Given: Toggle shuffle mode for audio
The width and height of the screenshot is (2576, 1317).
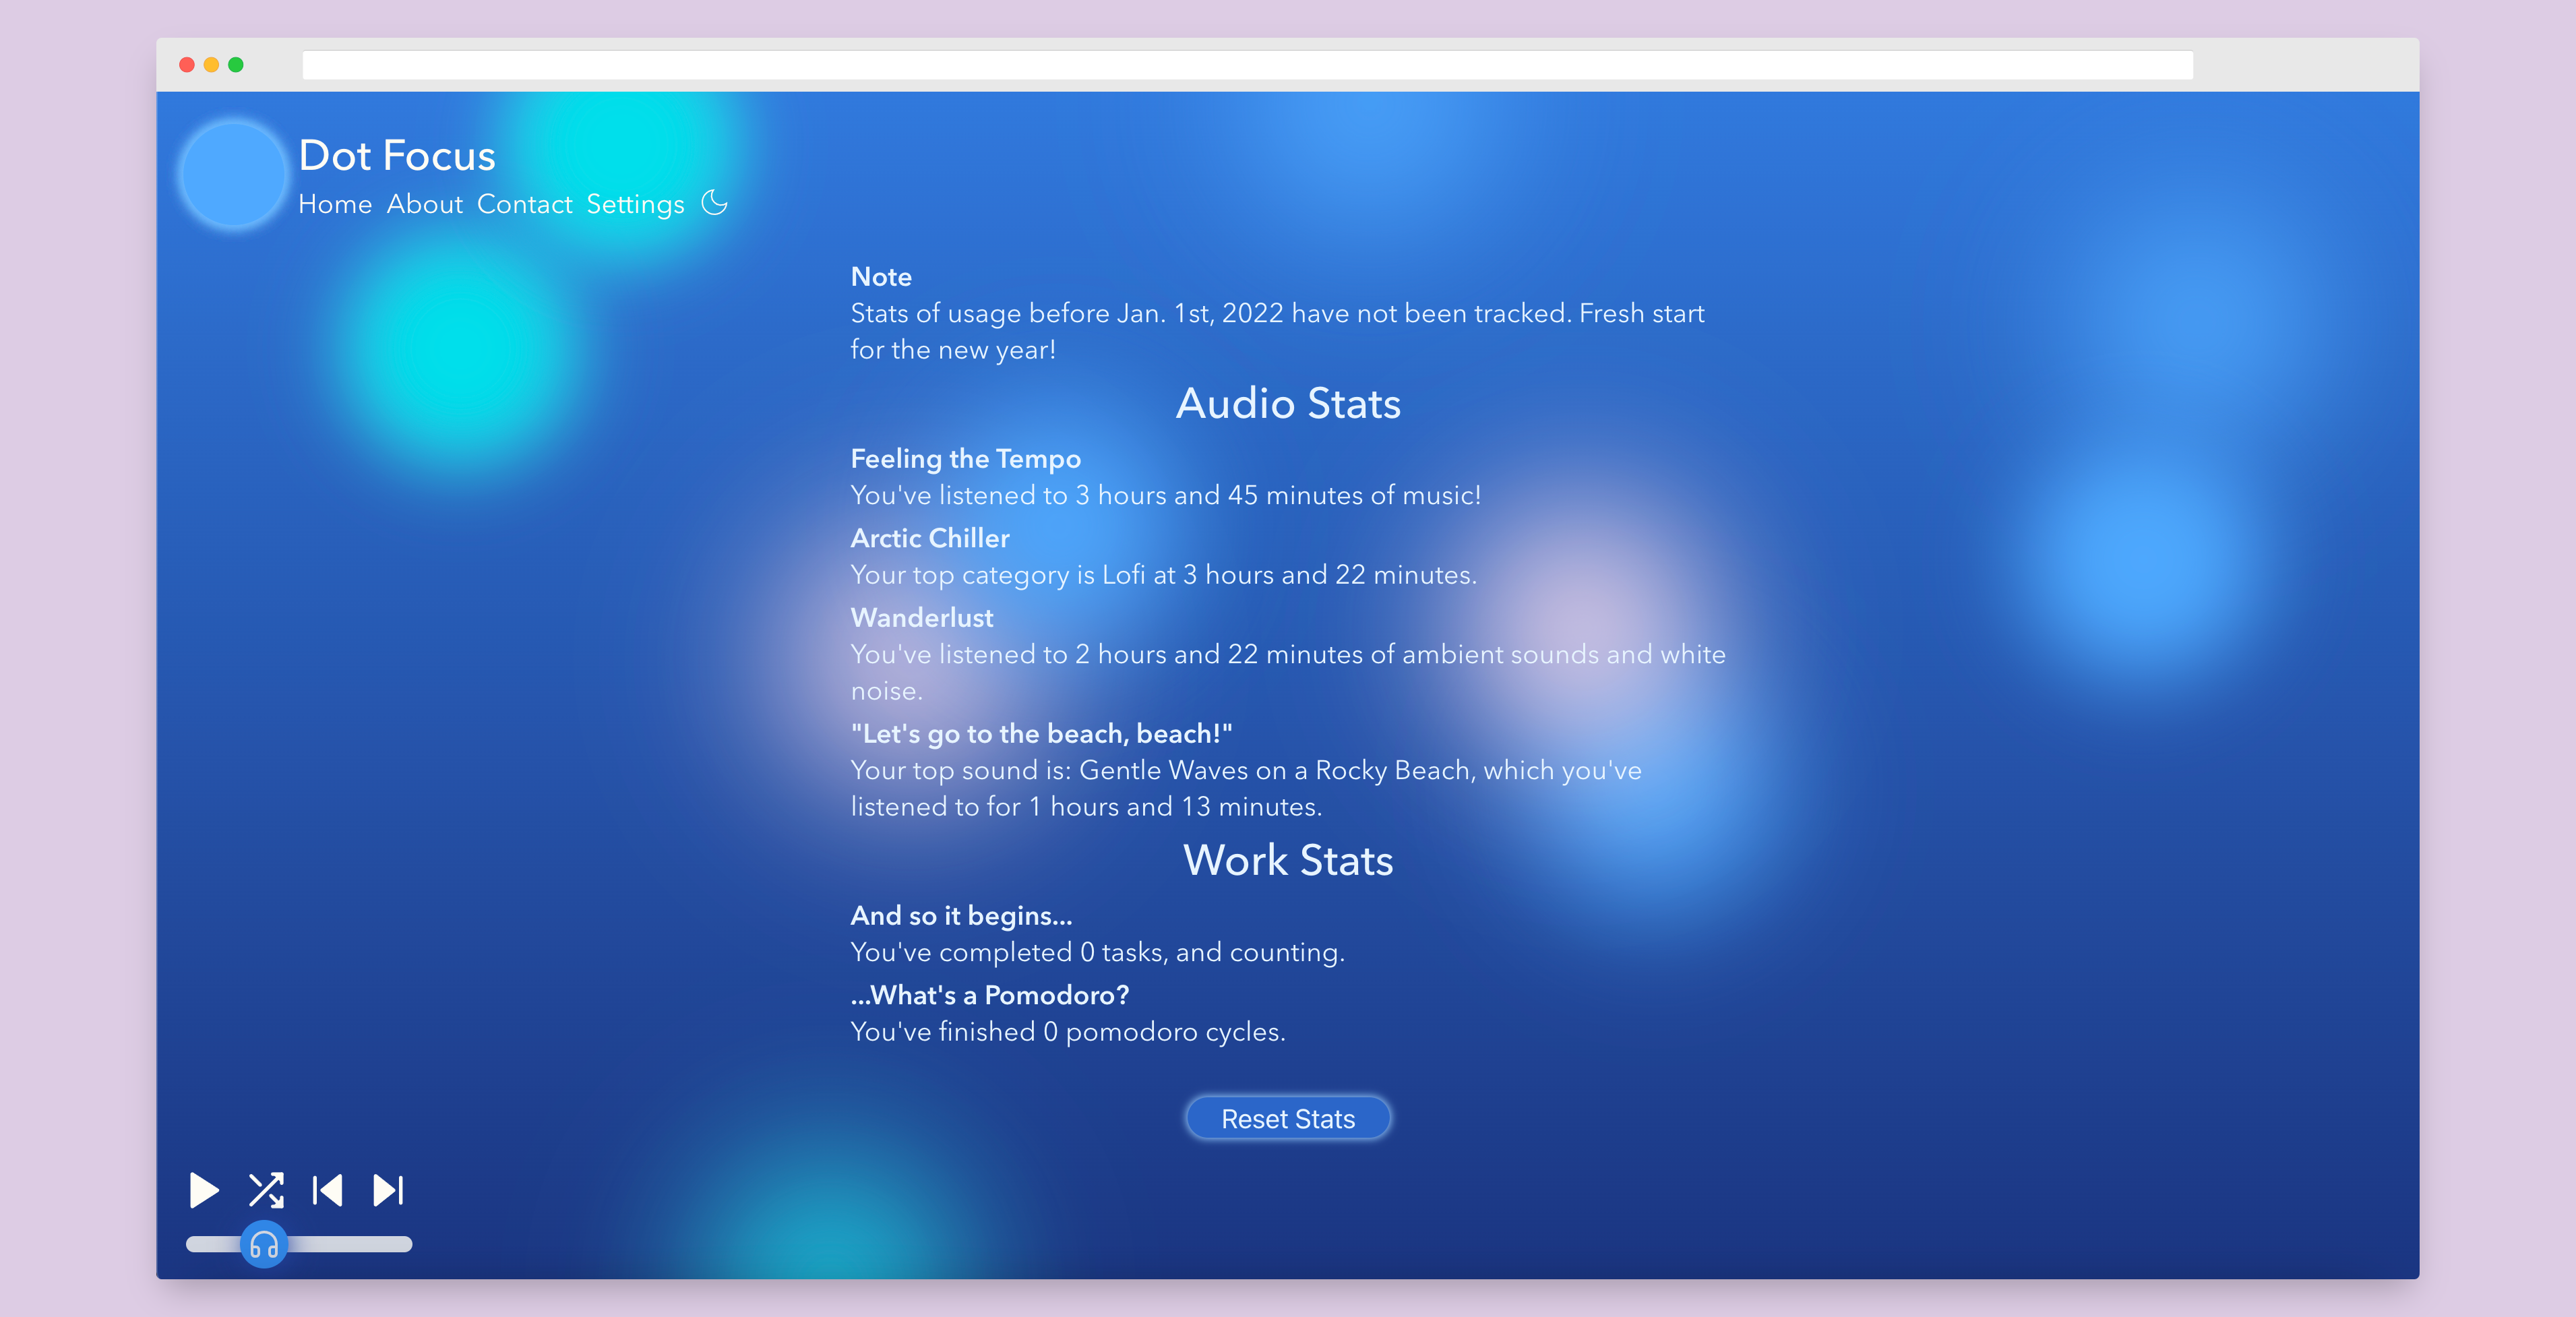Looking at the screenshot, I should pos(266,1190).
